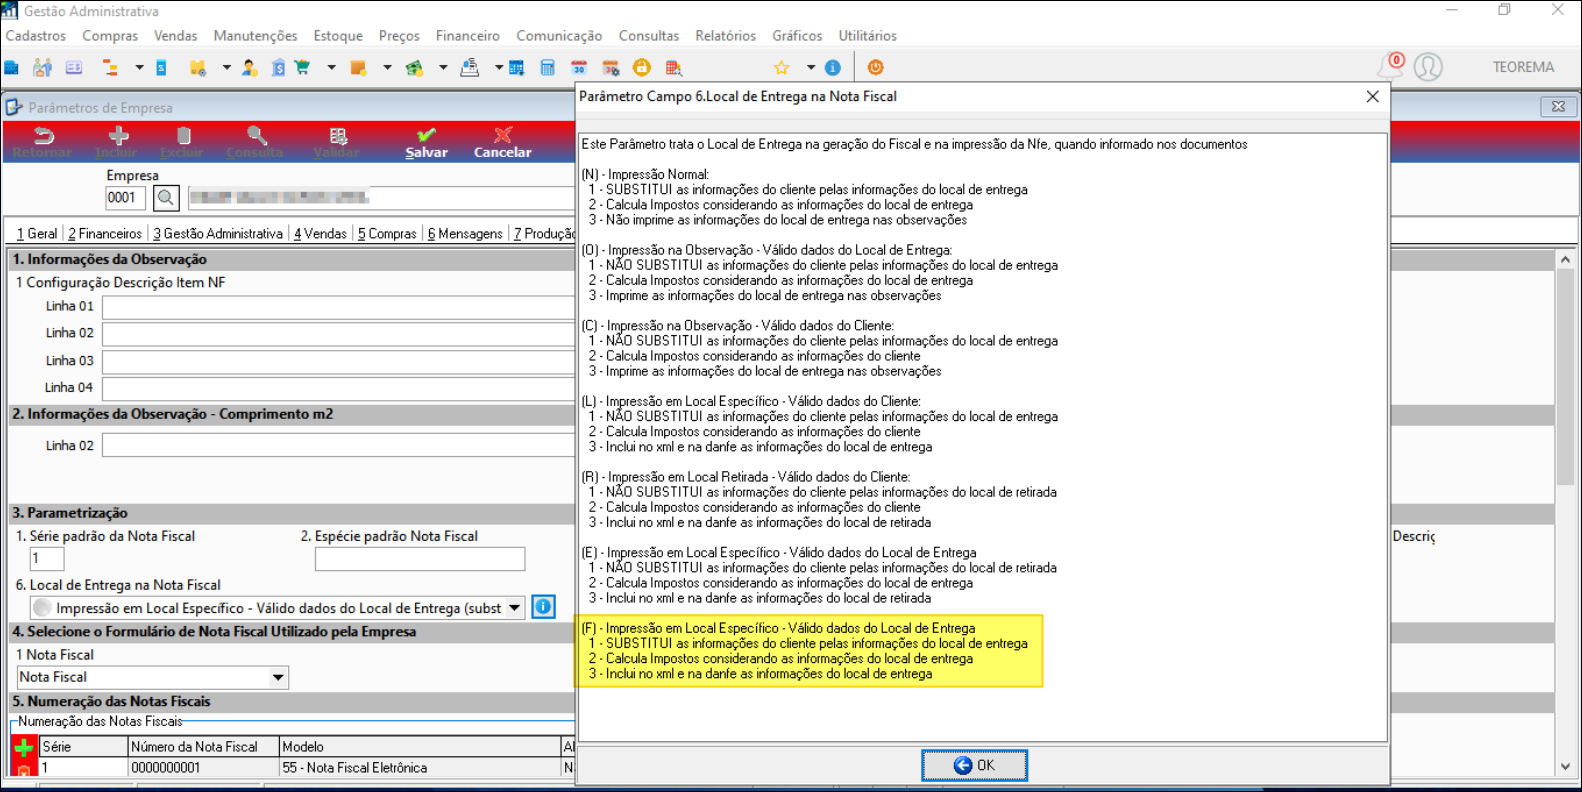Click the red table search toolbar icon

[673, 68]
